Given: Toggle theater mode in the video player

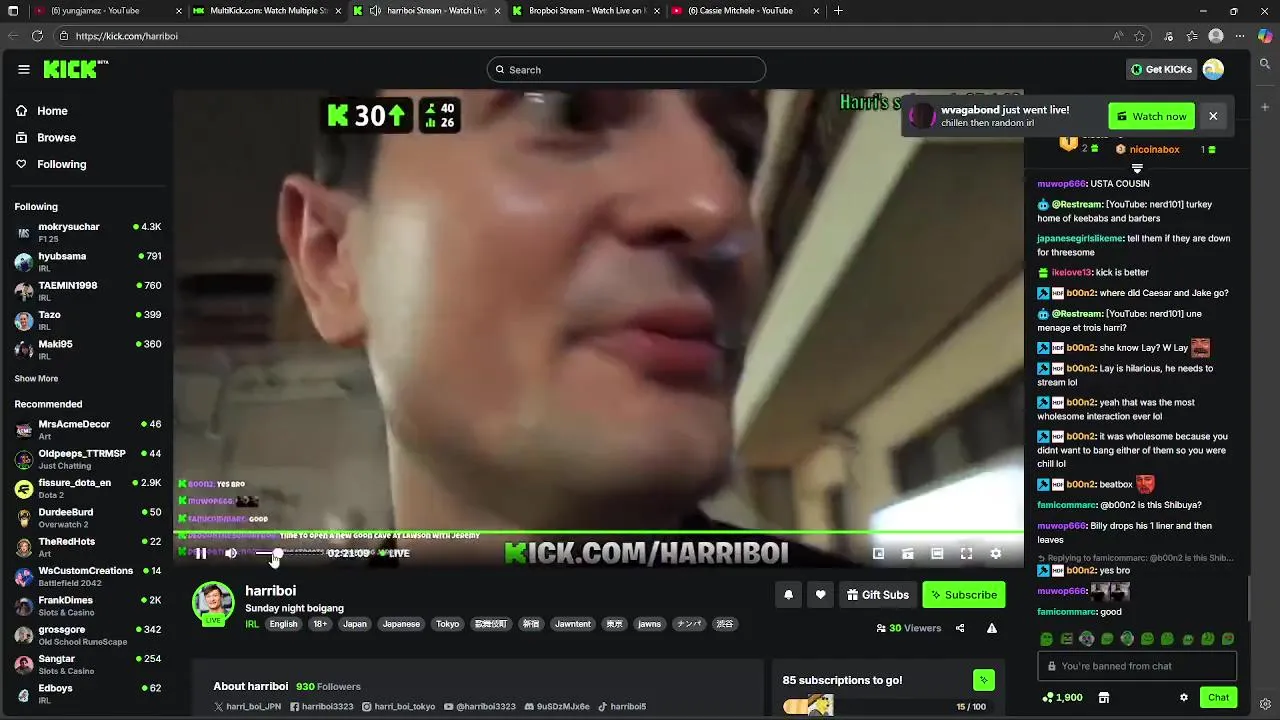Looking at the screenshot, I should [x=937, y=553].
